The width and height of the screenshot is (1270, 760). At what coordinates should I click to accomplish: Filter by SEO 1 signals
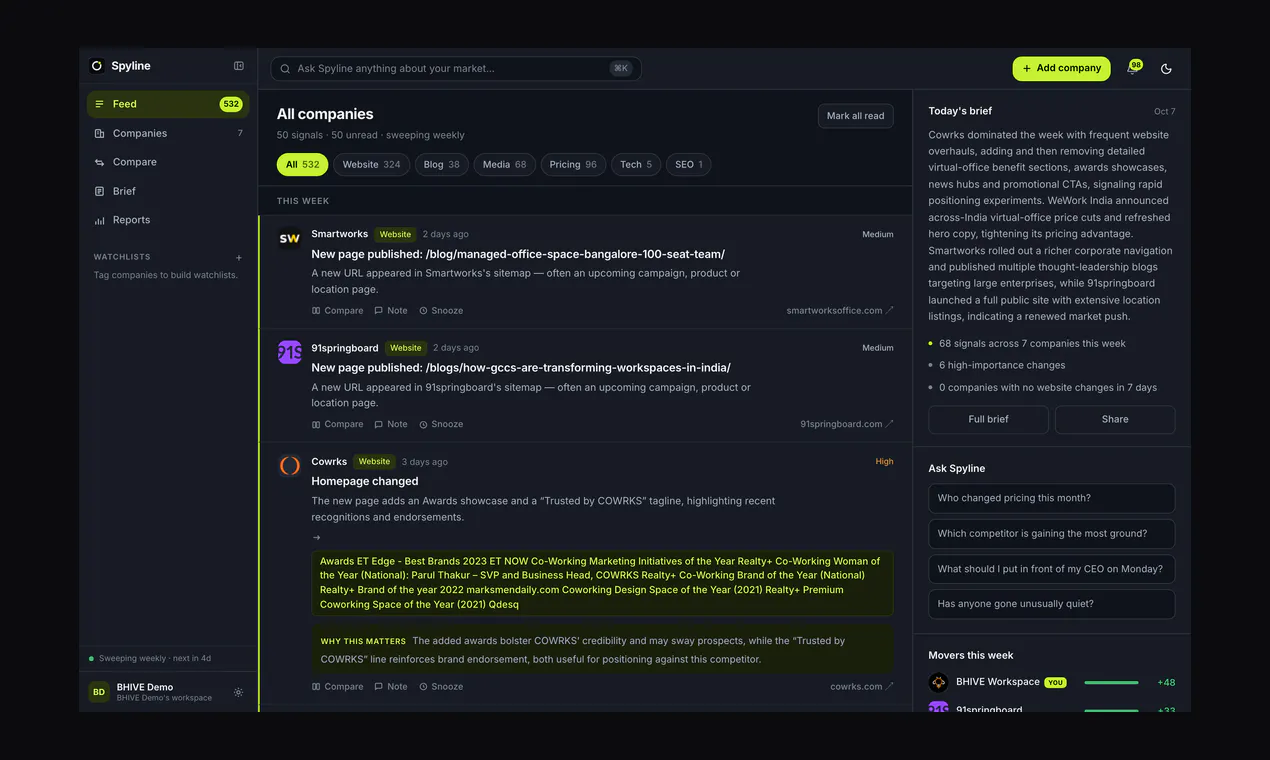click(x=688, y=164)
